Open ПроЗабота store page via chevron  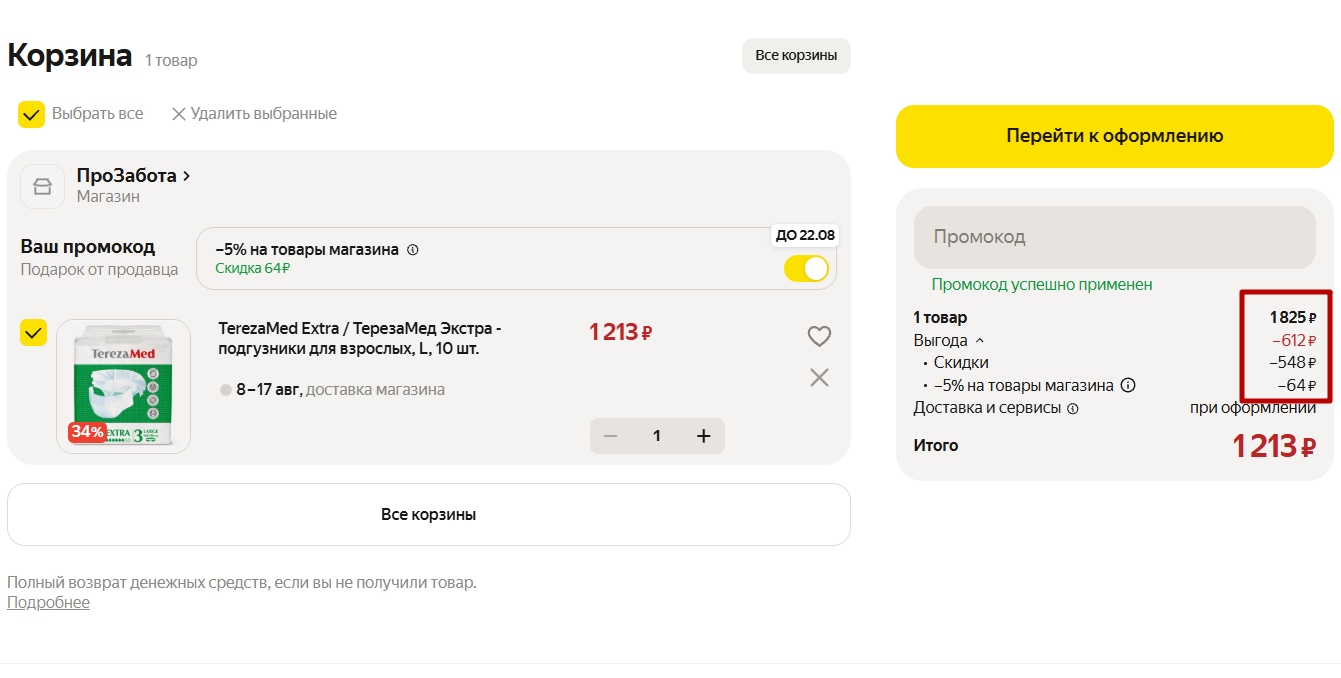[x=186, y=176]
